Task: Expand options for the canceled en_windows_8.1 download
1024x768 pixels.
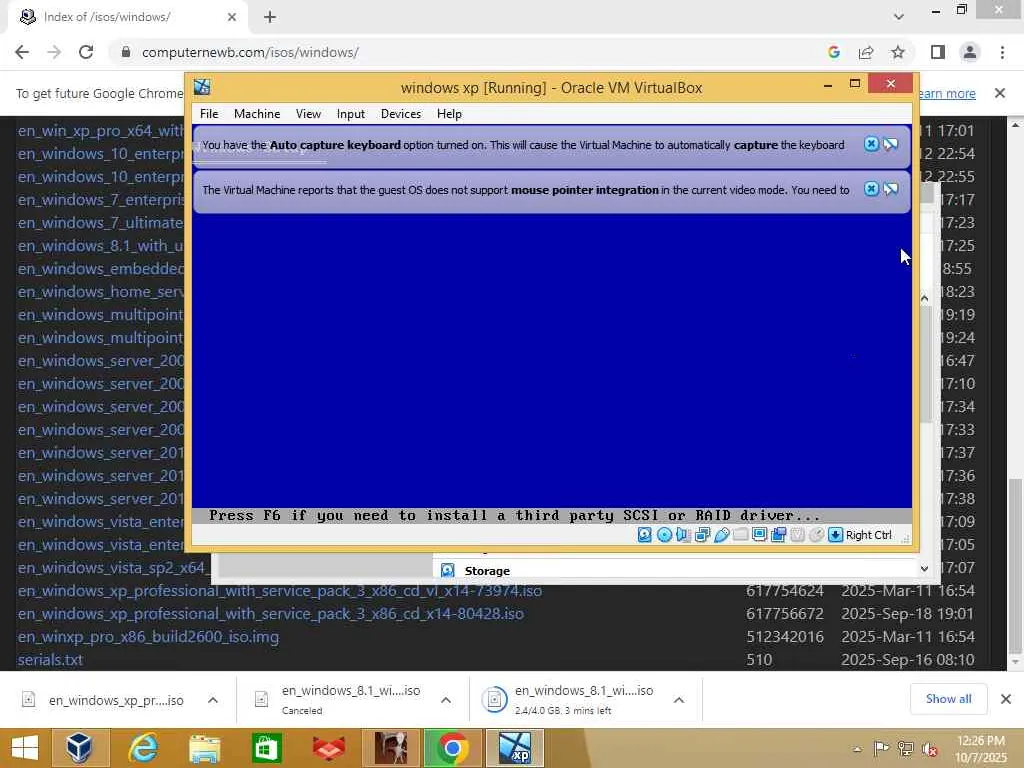Action: tap(446, 700)
